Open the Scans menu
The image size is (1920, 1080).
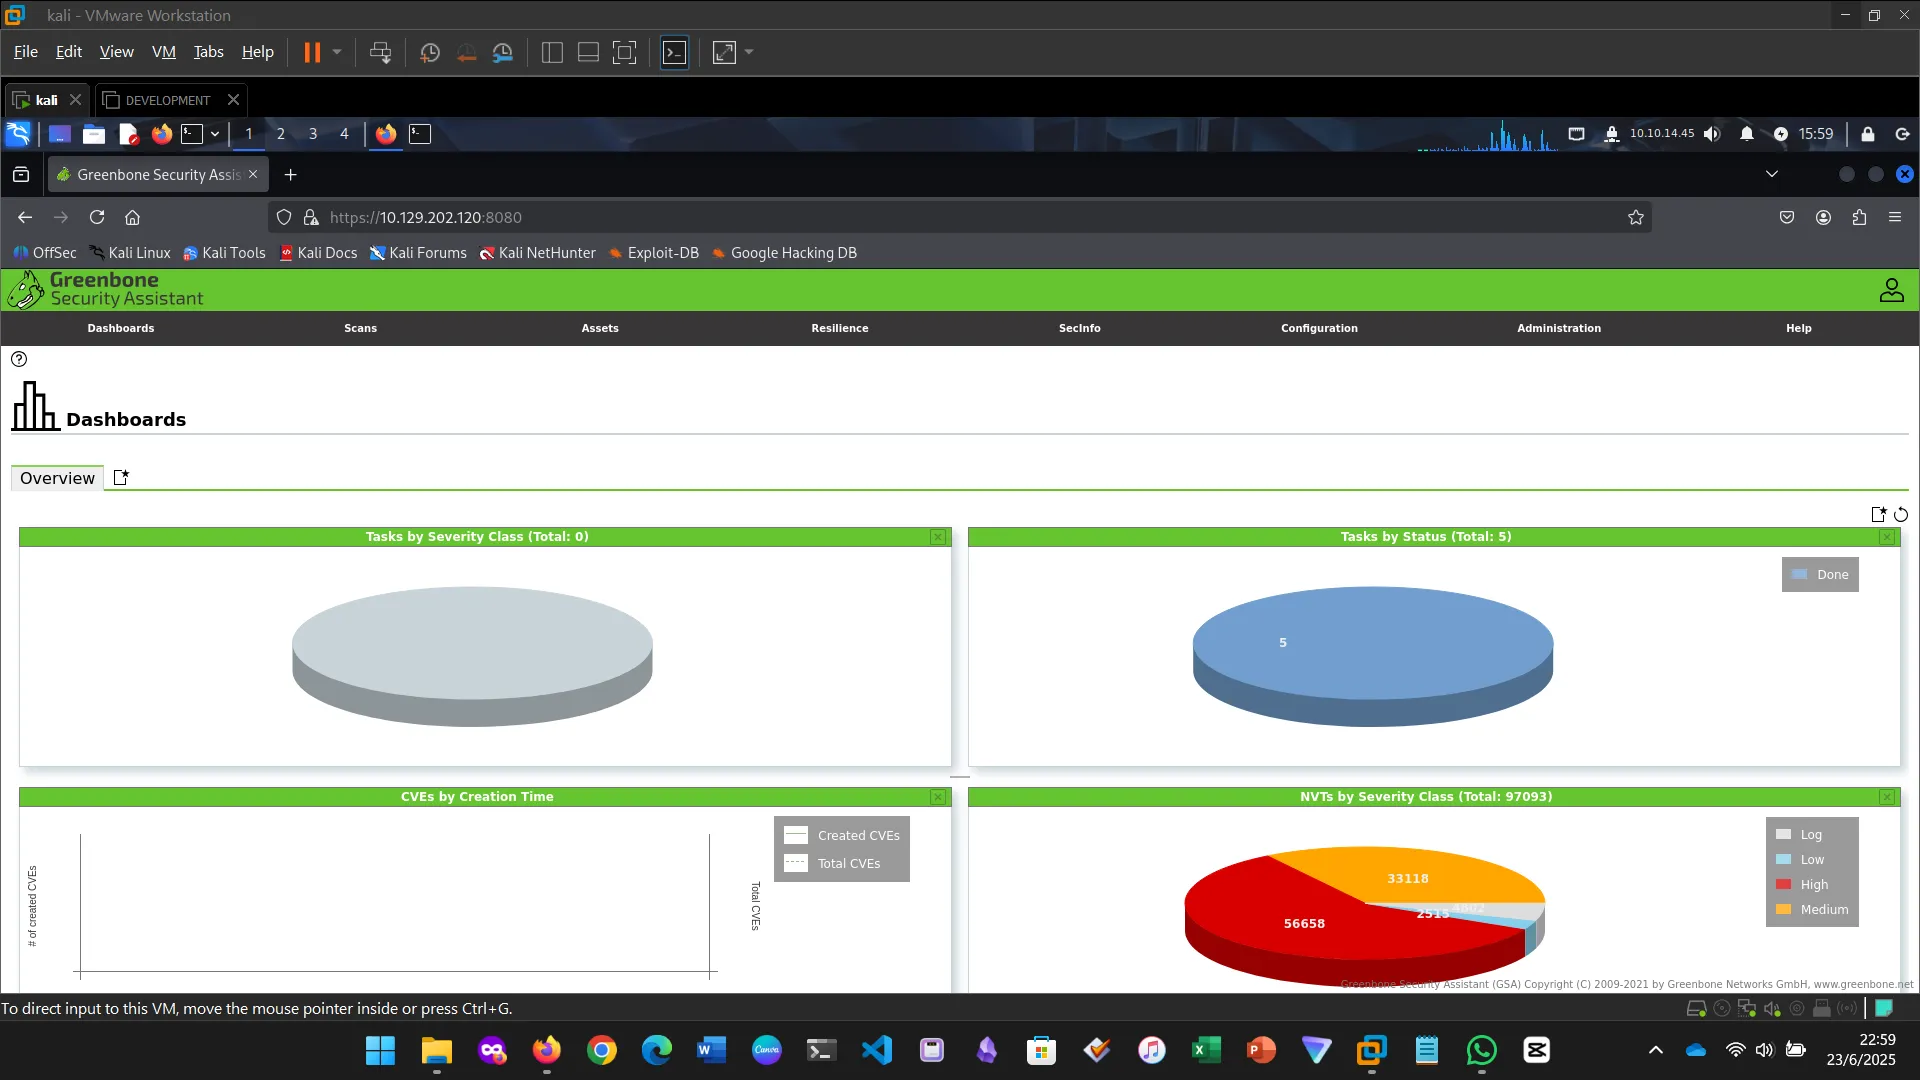tap(360, 328)
